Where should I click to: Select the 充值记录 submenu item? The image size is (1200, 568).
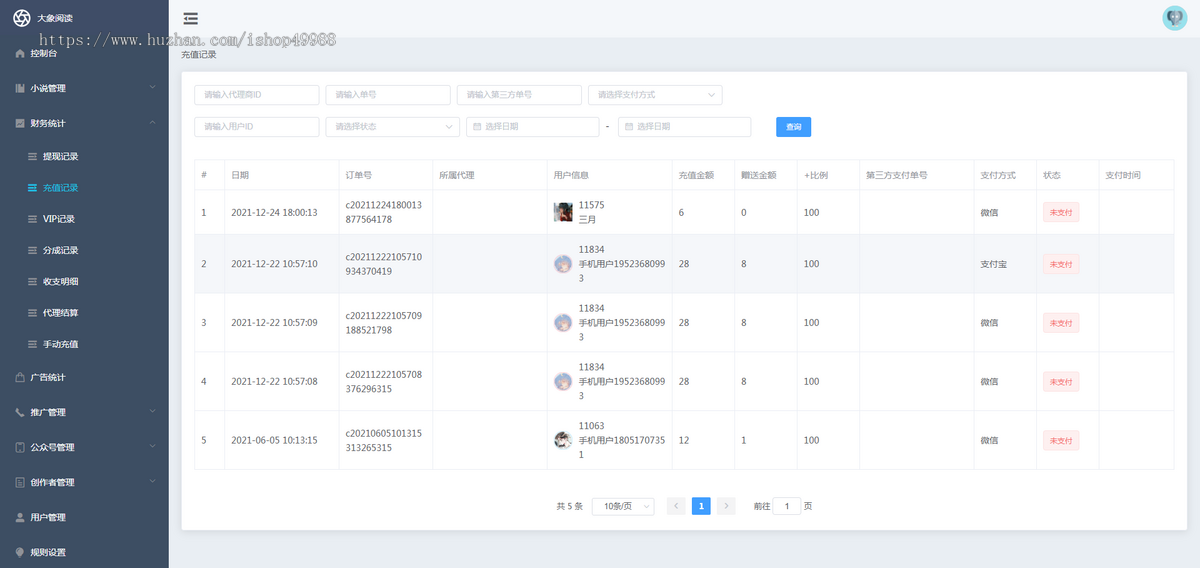click(84, 188)
